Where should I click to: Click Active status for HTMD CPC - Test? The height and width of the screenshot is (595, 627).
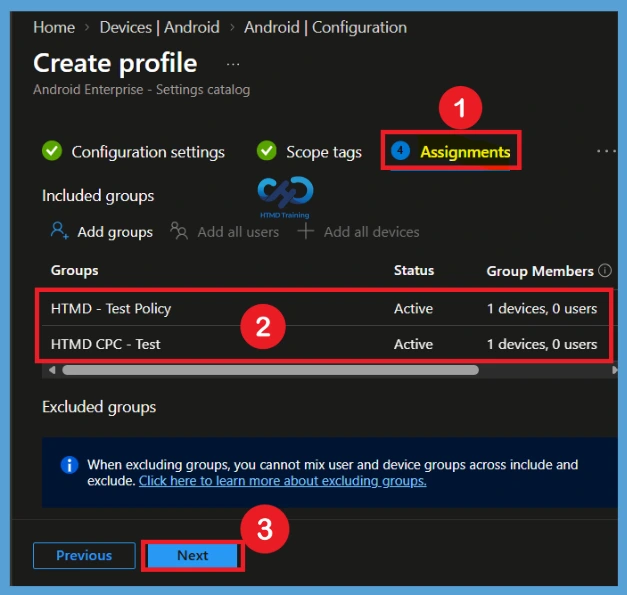coord(413,344)
